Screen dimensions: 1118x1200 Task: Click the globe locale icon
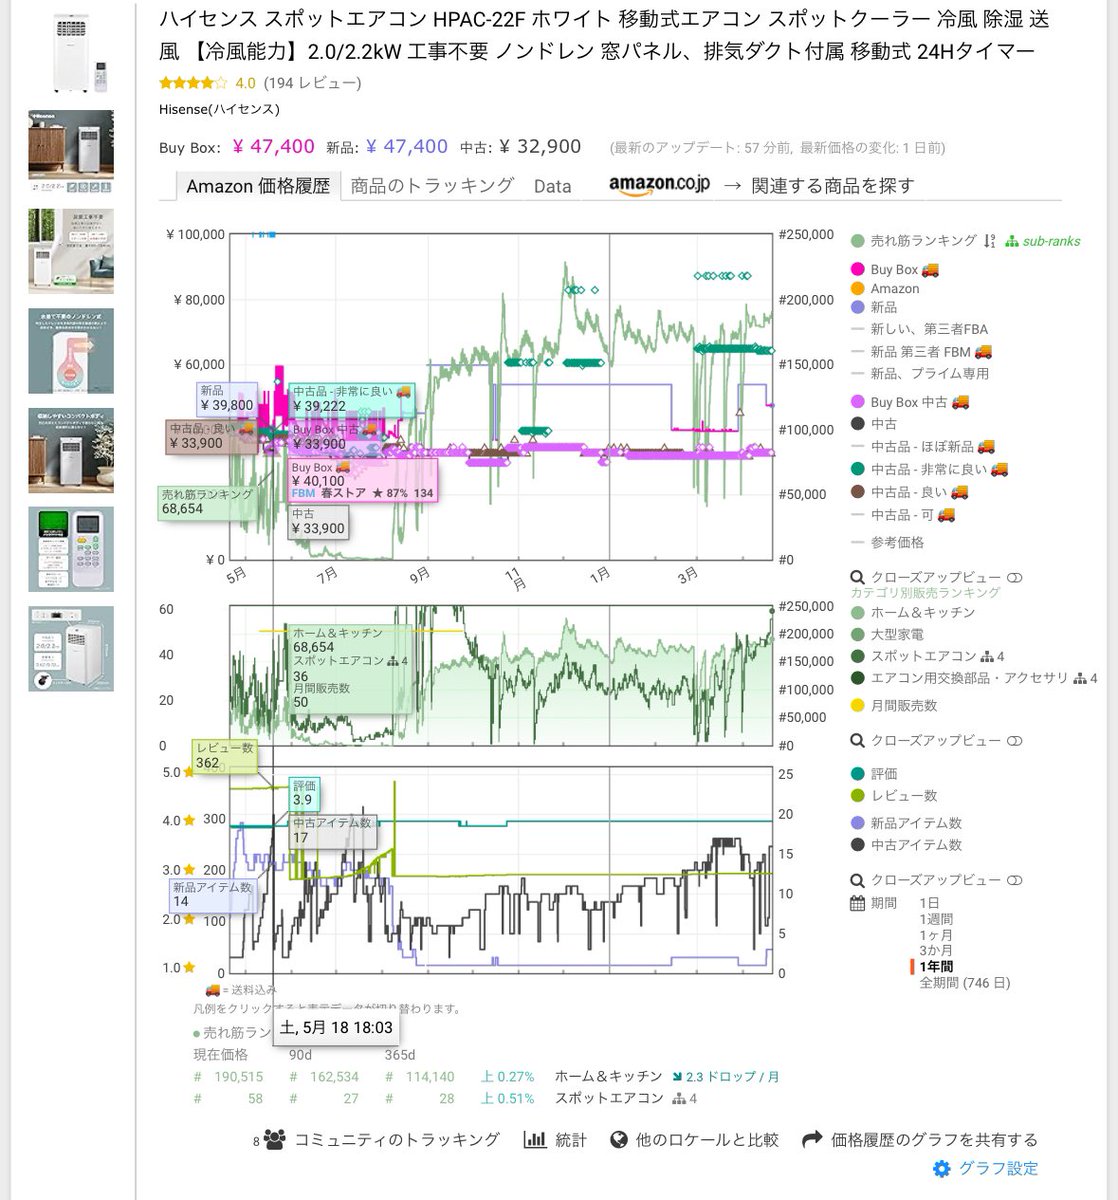(618, 1139)
